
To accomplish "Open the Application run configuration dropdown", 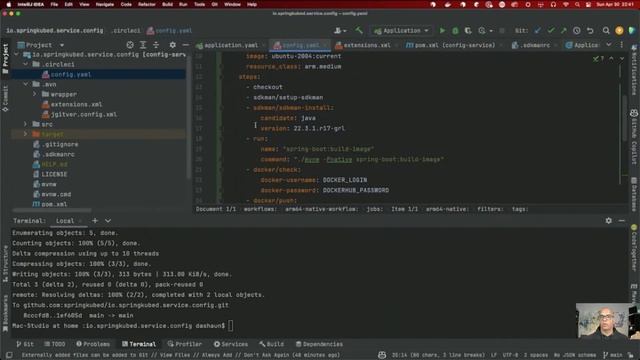I will pos(402,31).
